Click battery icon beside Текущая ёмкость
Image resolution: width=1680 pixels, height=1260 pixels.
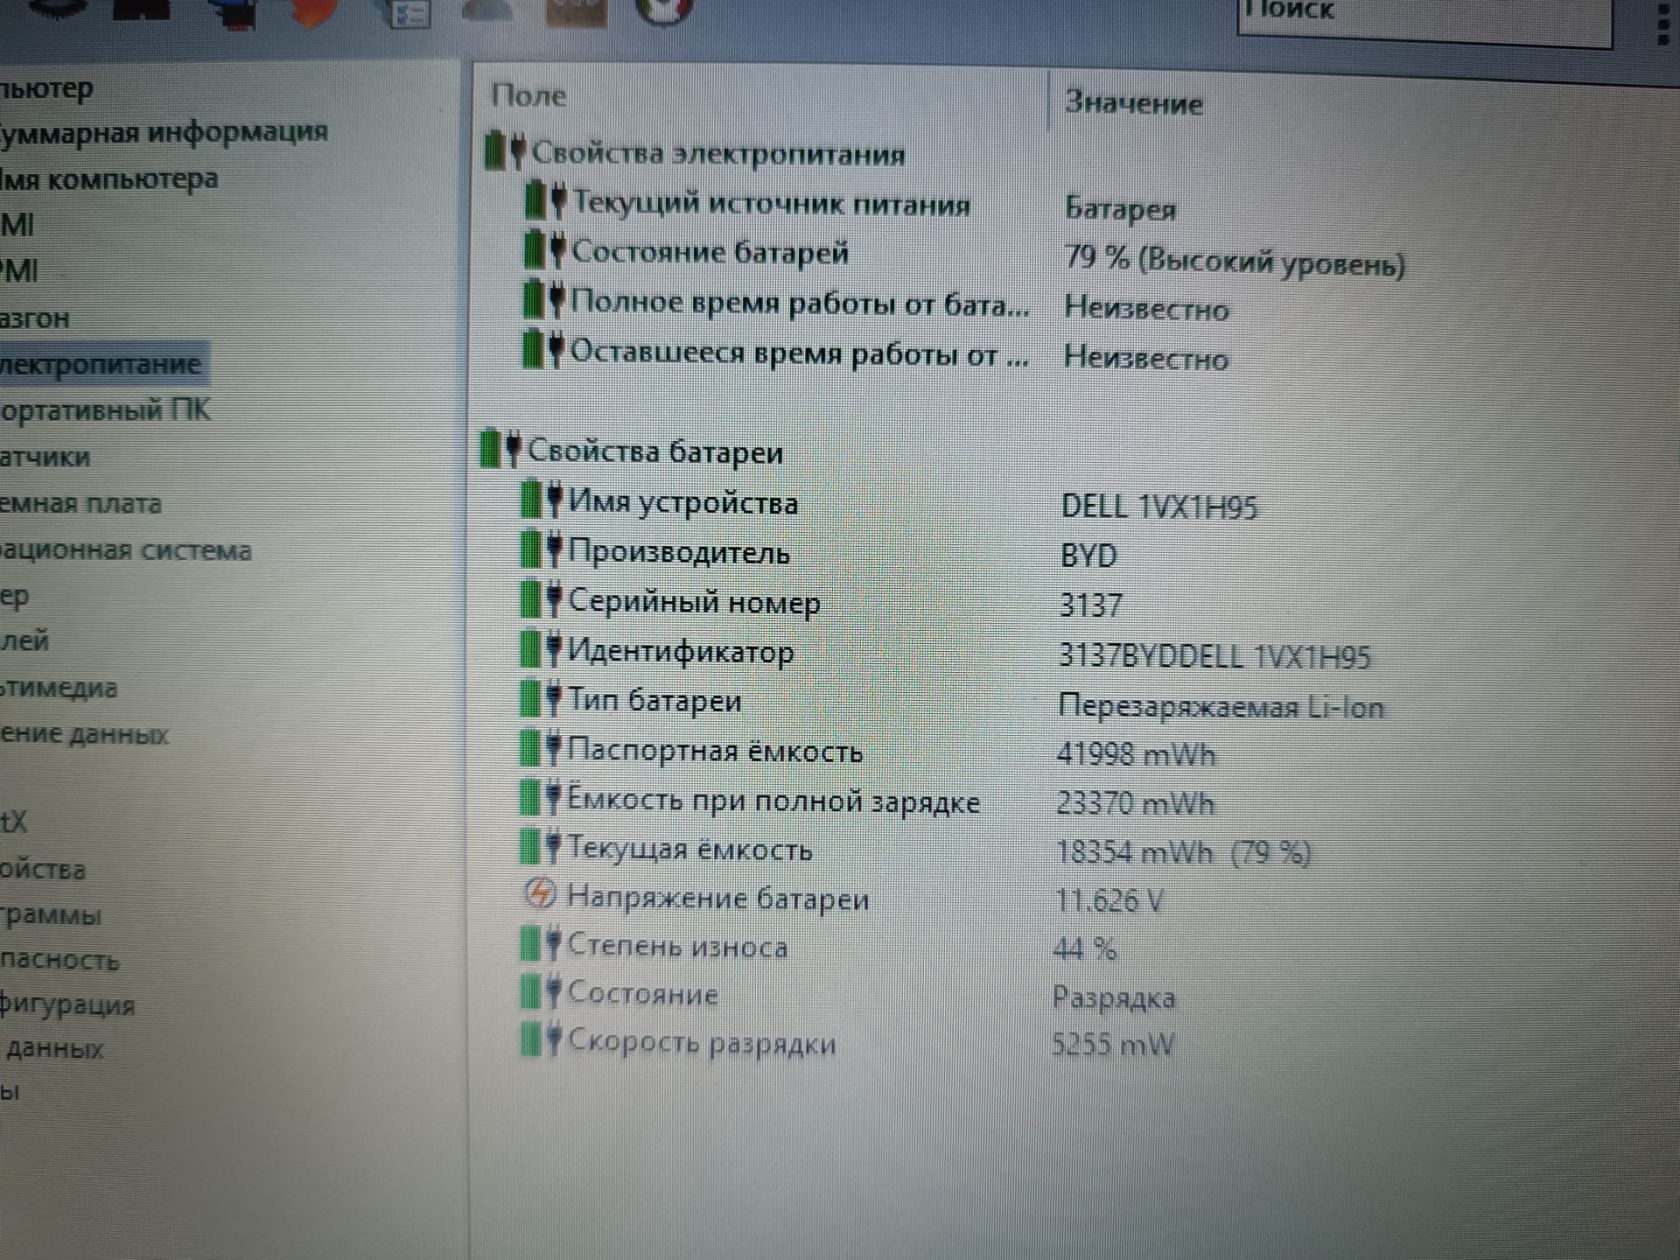tap(542, 847)
